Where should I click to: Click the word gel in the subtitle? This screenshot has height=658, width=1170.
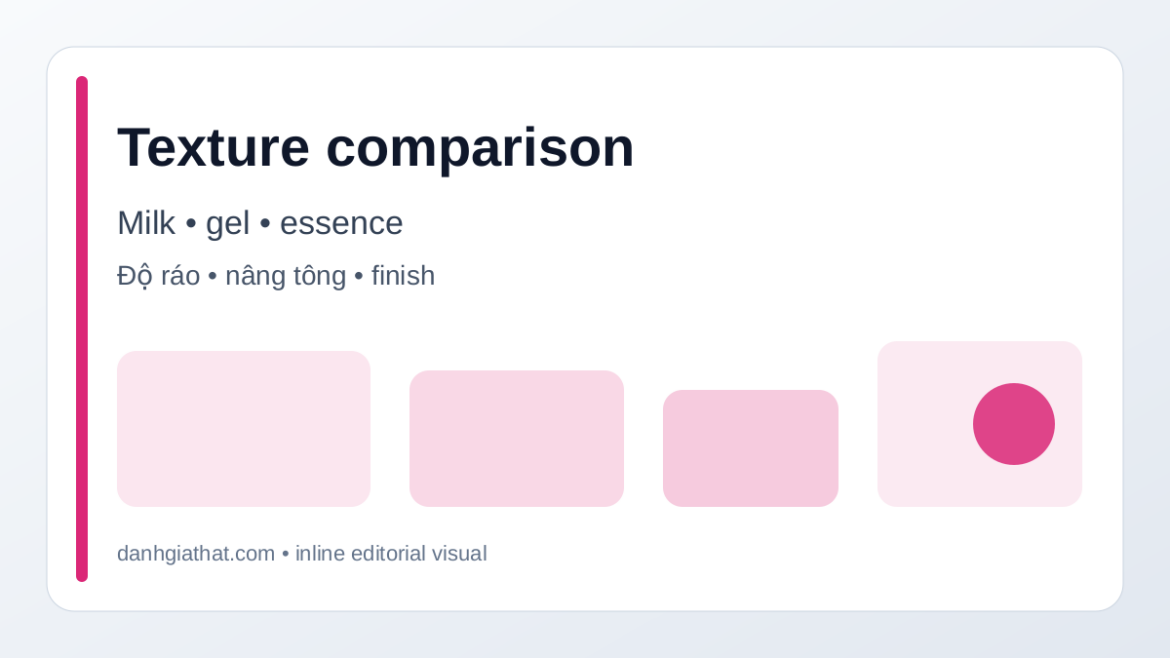point(228,225)
